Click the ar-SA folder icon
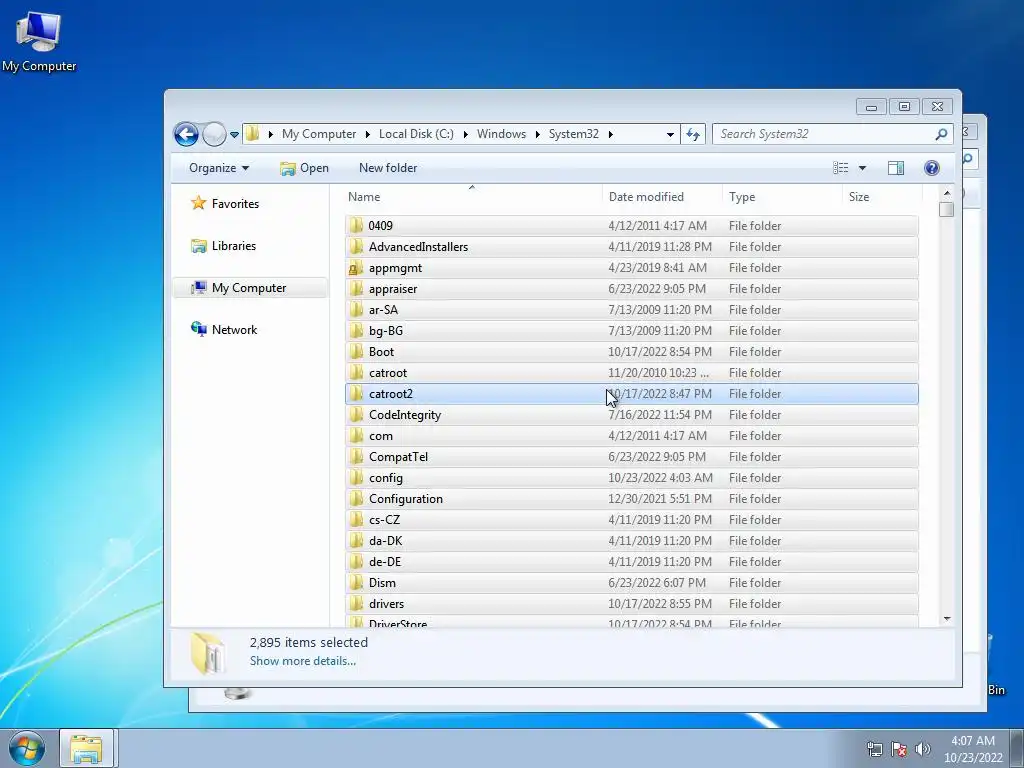1024x768 pixels. coord(356,310)
